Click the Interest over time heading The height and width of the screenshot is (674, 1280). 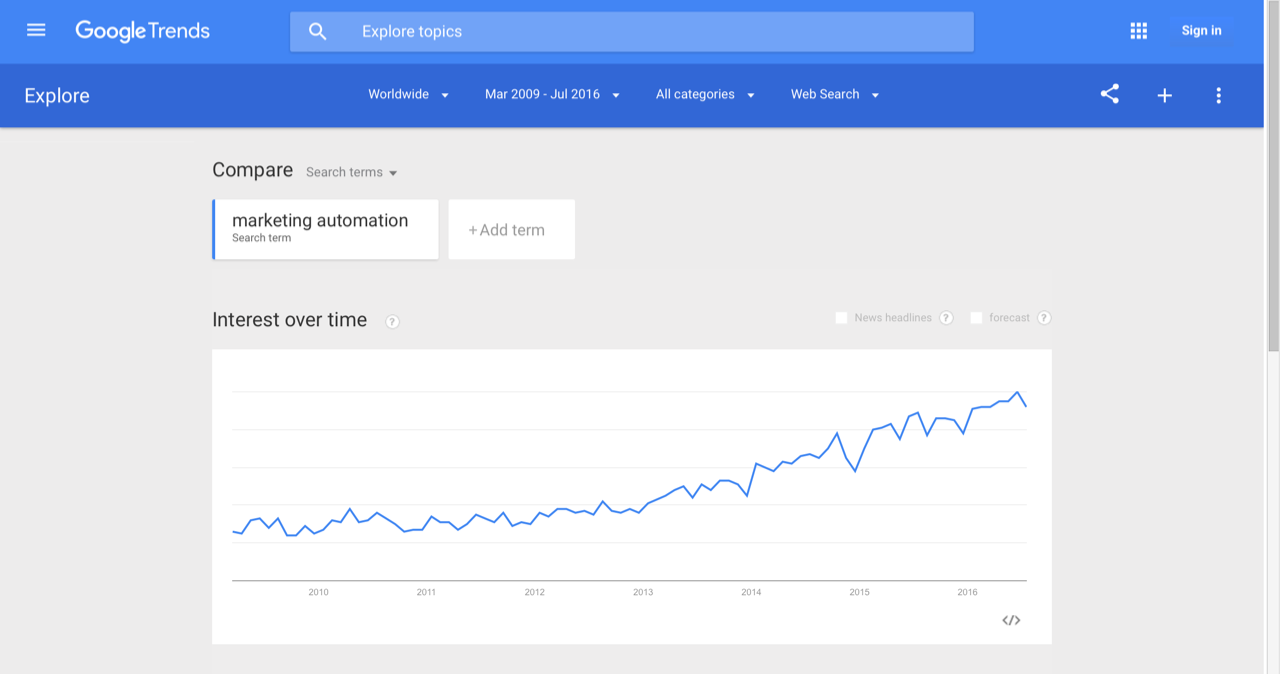[290, 320]
